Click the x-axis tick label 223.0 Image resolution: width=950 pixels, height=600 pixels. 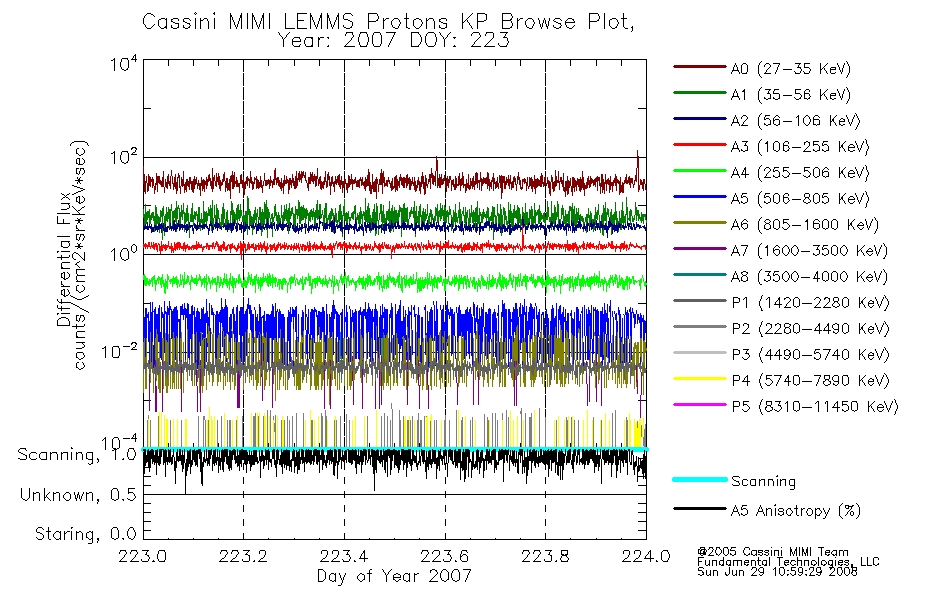142,556
